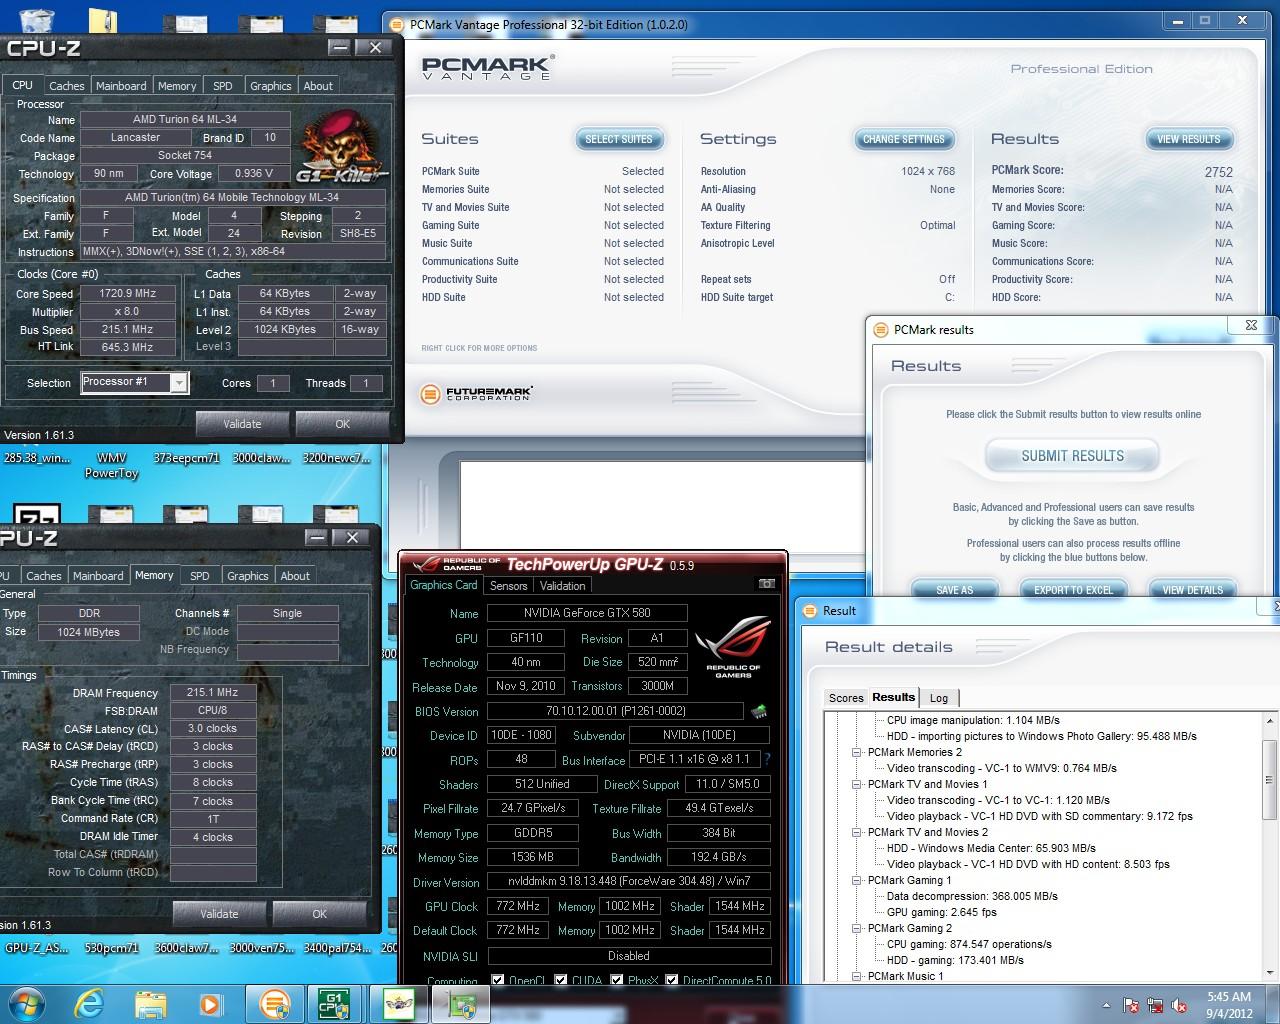Click the PCMark Score value 2752
1280x1024 pixels.
[1218, 172]
